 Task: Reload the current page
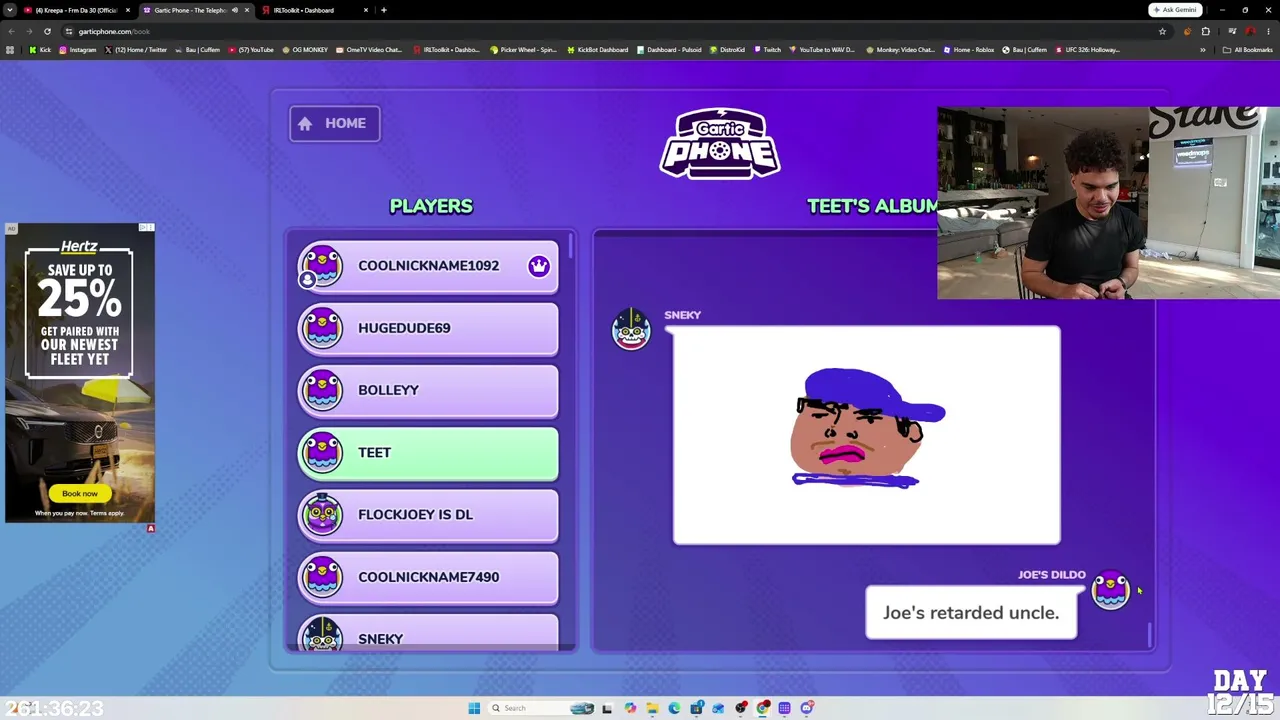tap(47, 31)
